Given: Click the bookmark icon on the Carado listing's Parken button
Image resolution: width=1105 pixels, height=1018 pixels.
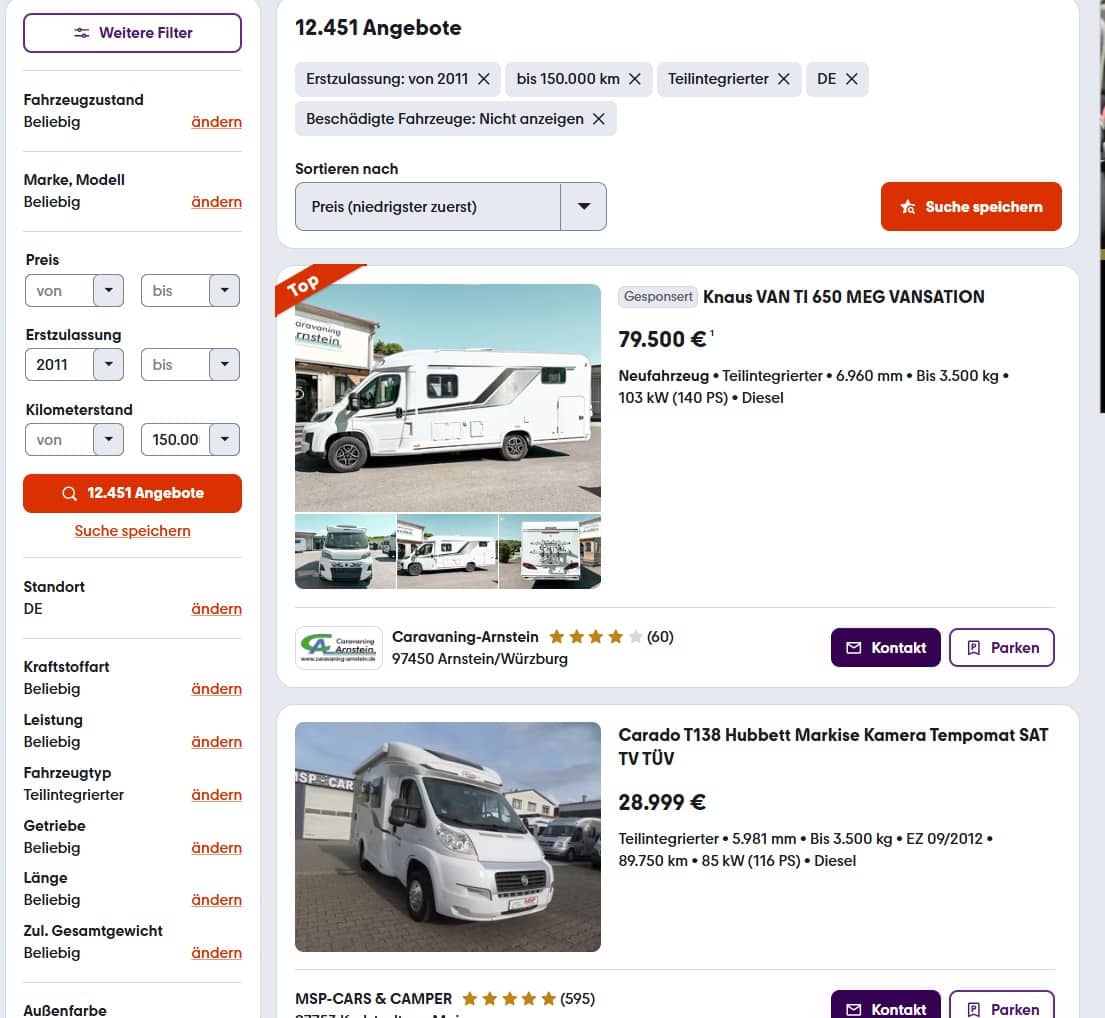Looking at the screenshot, I should [974, 1008].
